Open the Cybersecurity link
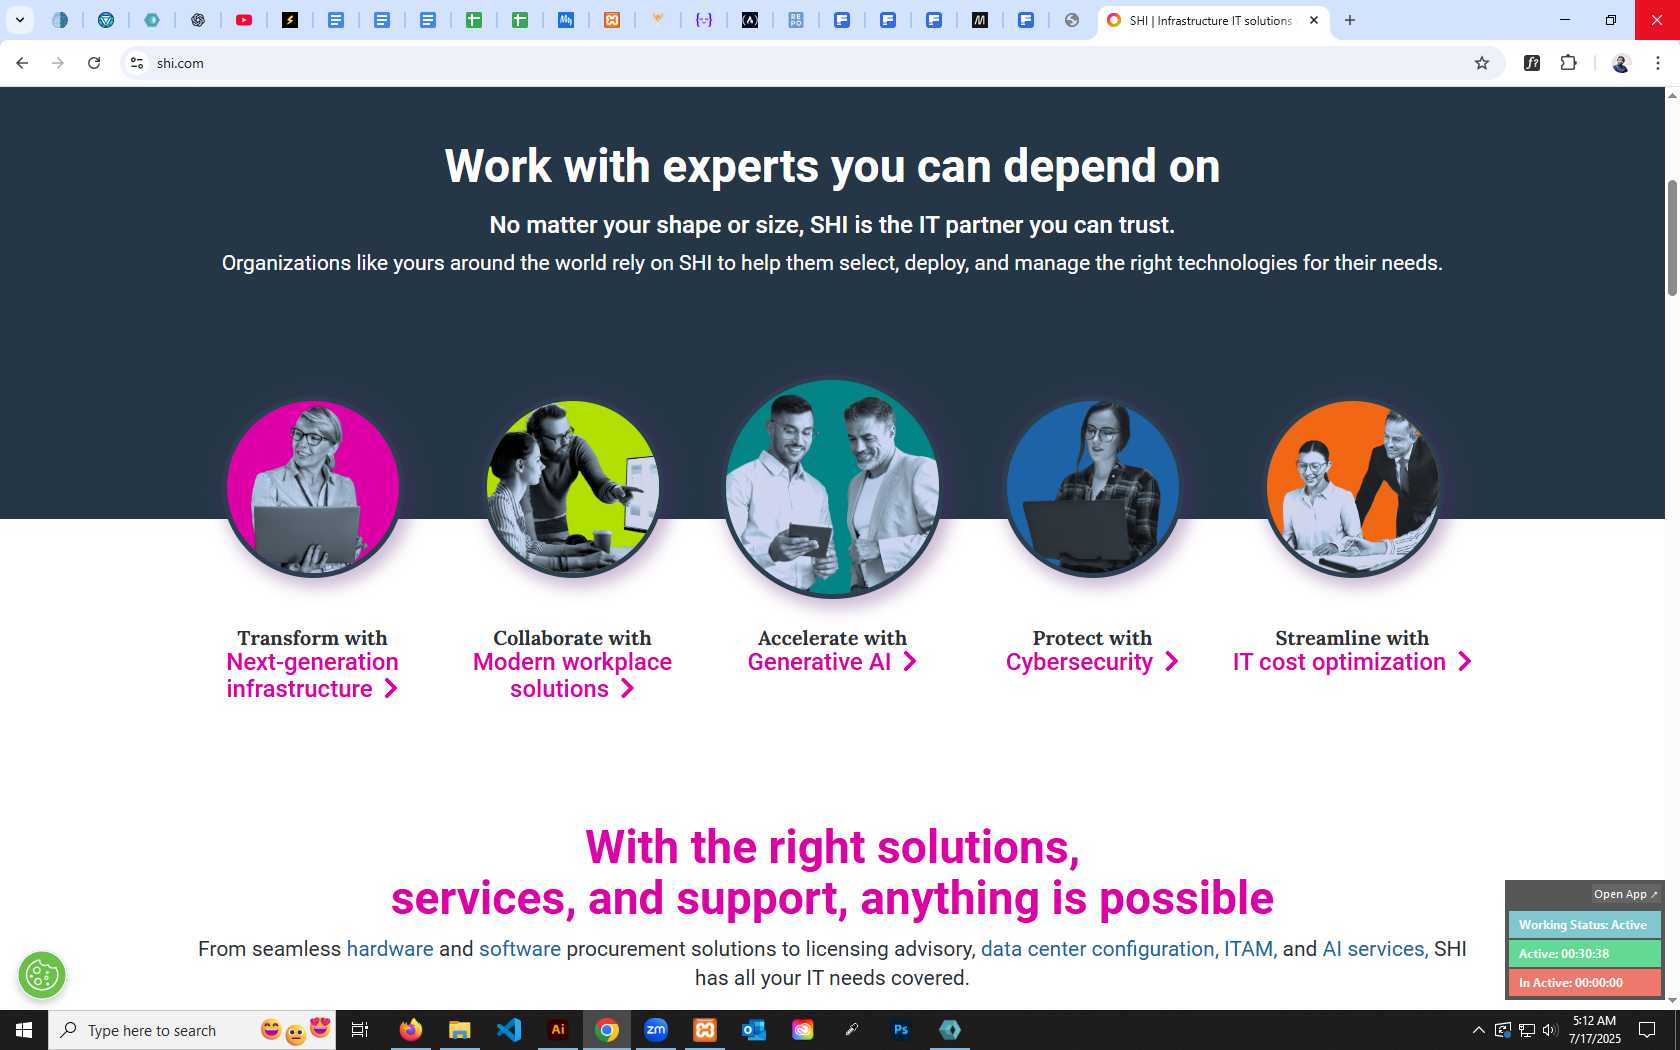The width and height of the screenshot is (1680, 1050). tap(1092, 662)
